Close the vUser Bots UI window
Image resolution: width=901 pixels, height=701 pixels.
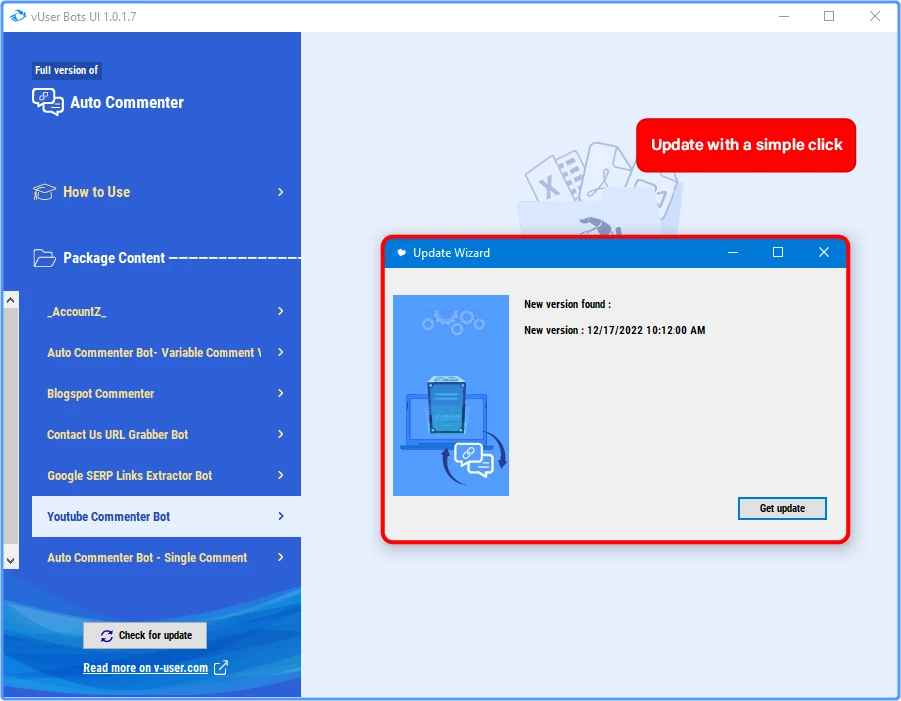[x=875, y=16]
